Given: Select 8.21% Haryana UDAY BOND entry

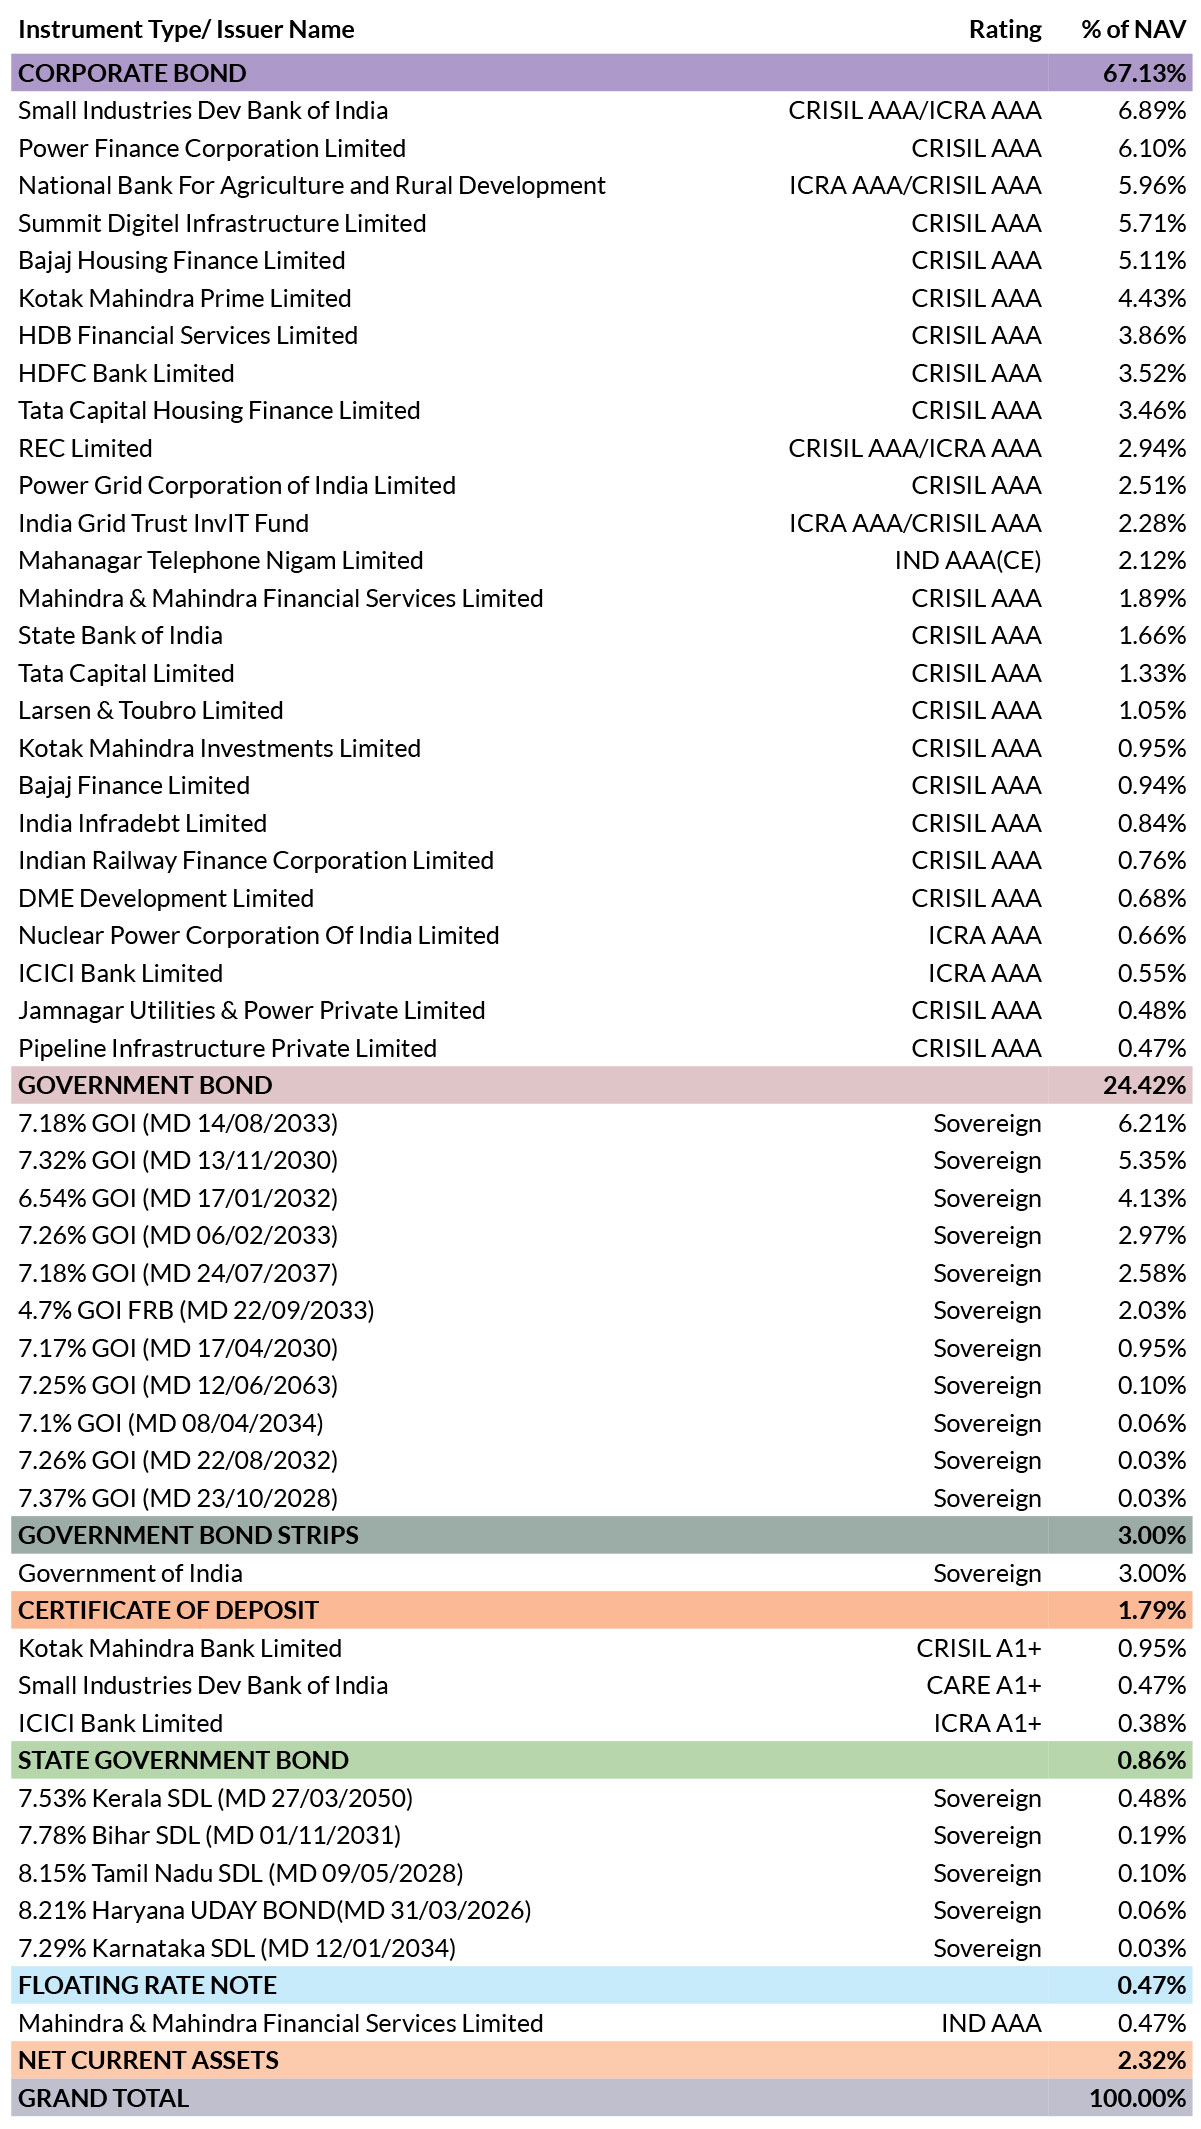Looking at the screenshot, I should point(275,1910).
